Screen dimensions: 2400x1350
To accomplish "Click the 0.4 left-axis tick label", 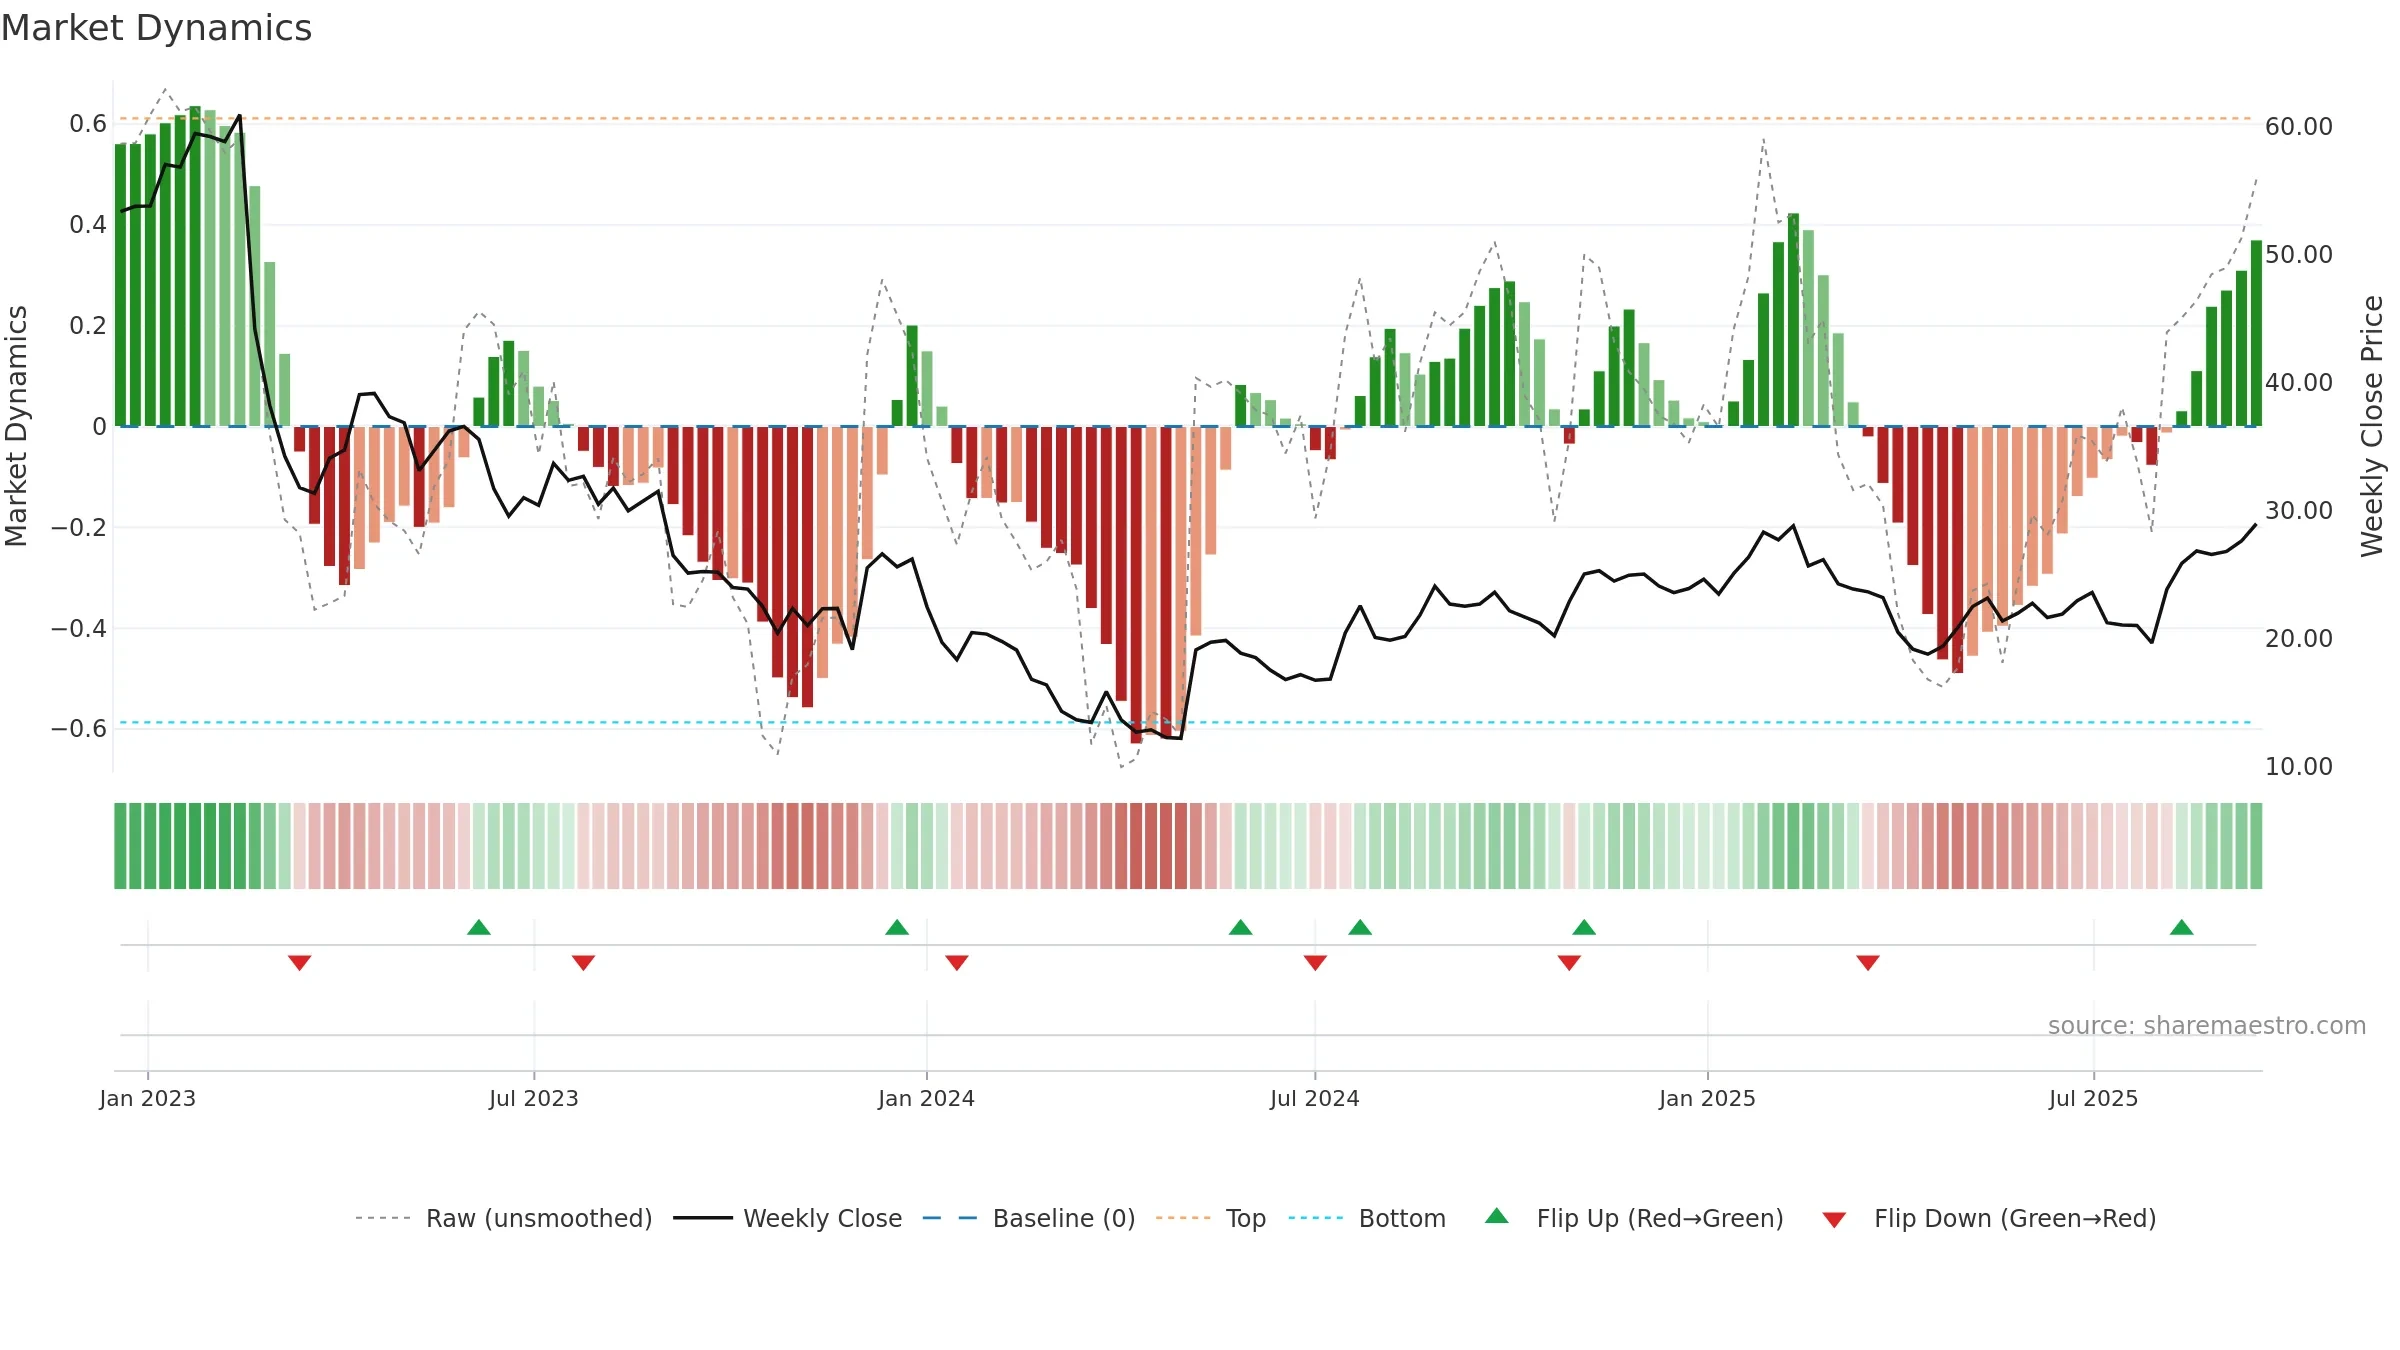I will coord(88,225).
